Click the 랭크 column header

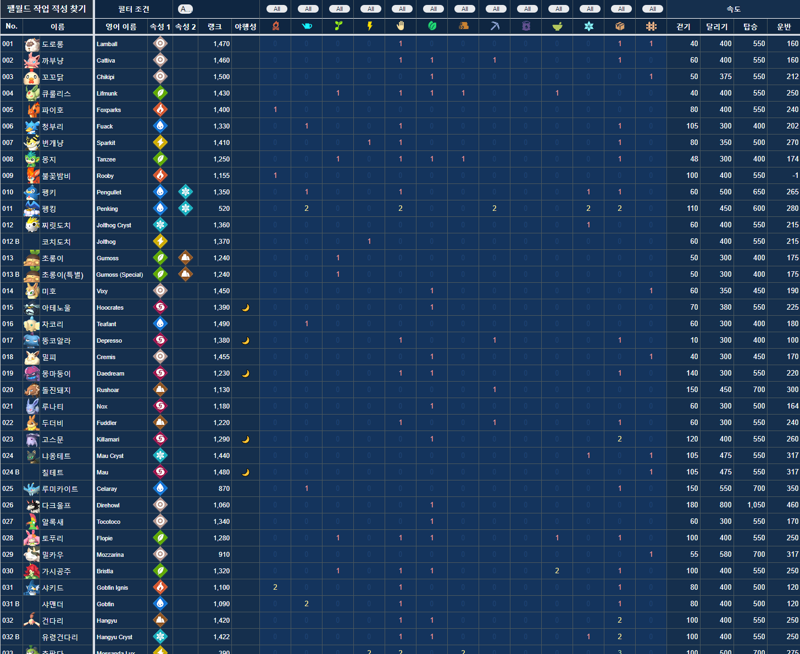tap(215, 27)
